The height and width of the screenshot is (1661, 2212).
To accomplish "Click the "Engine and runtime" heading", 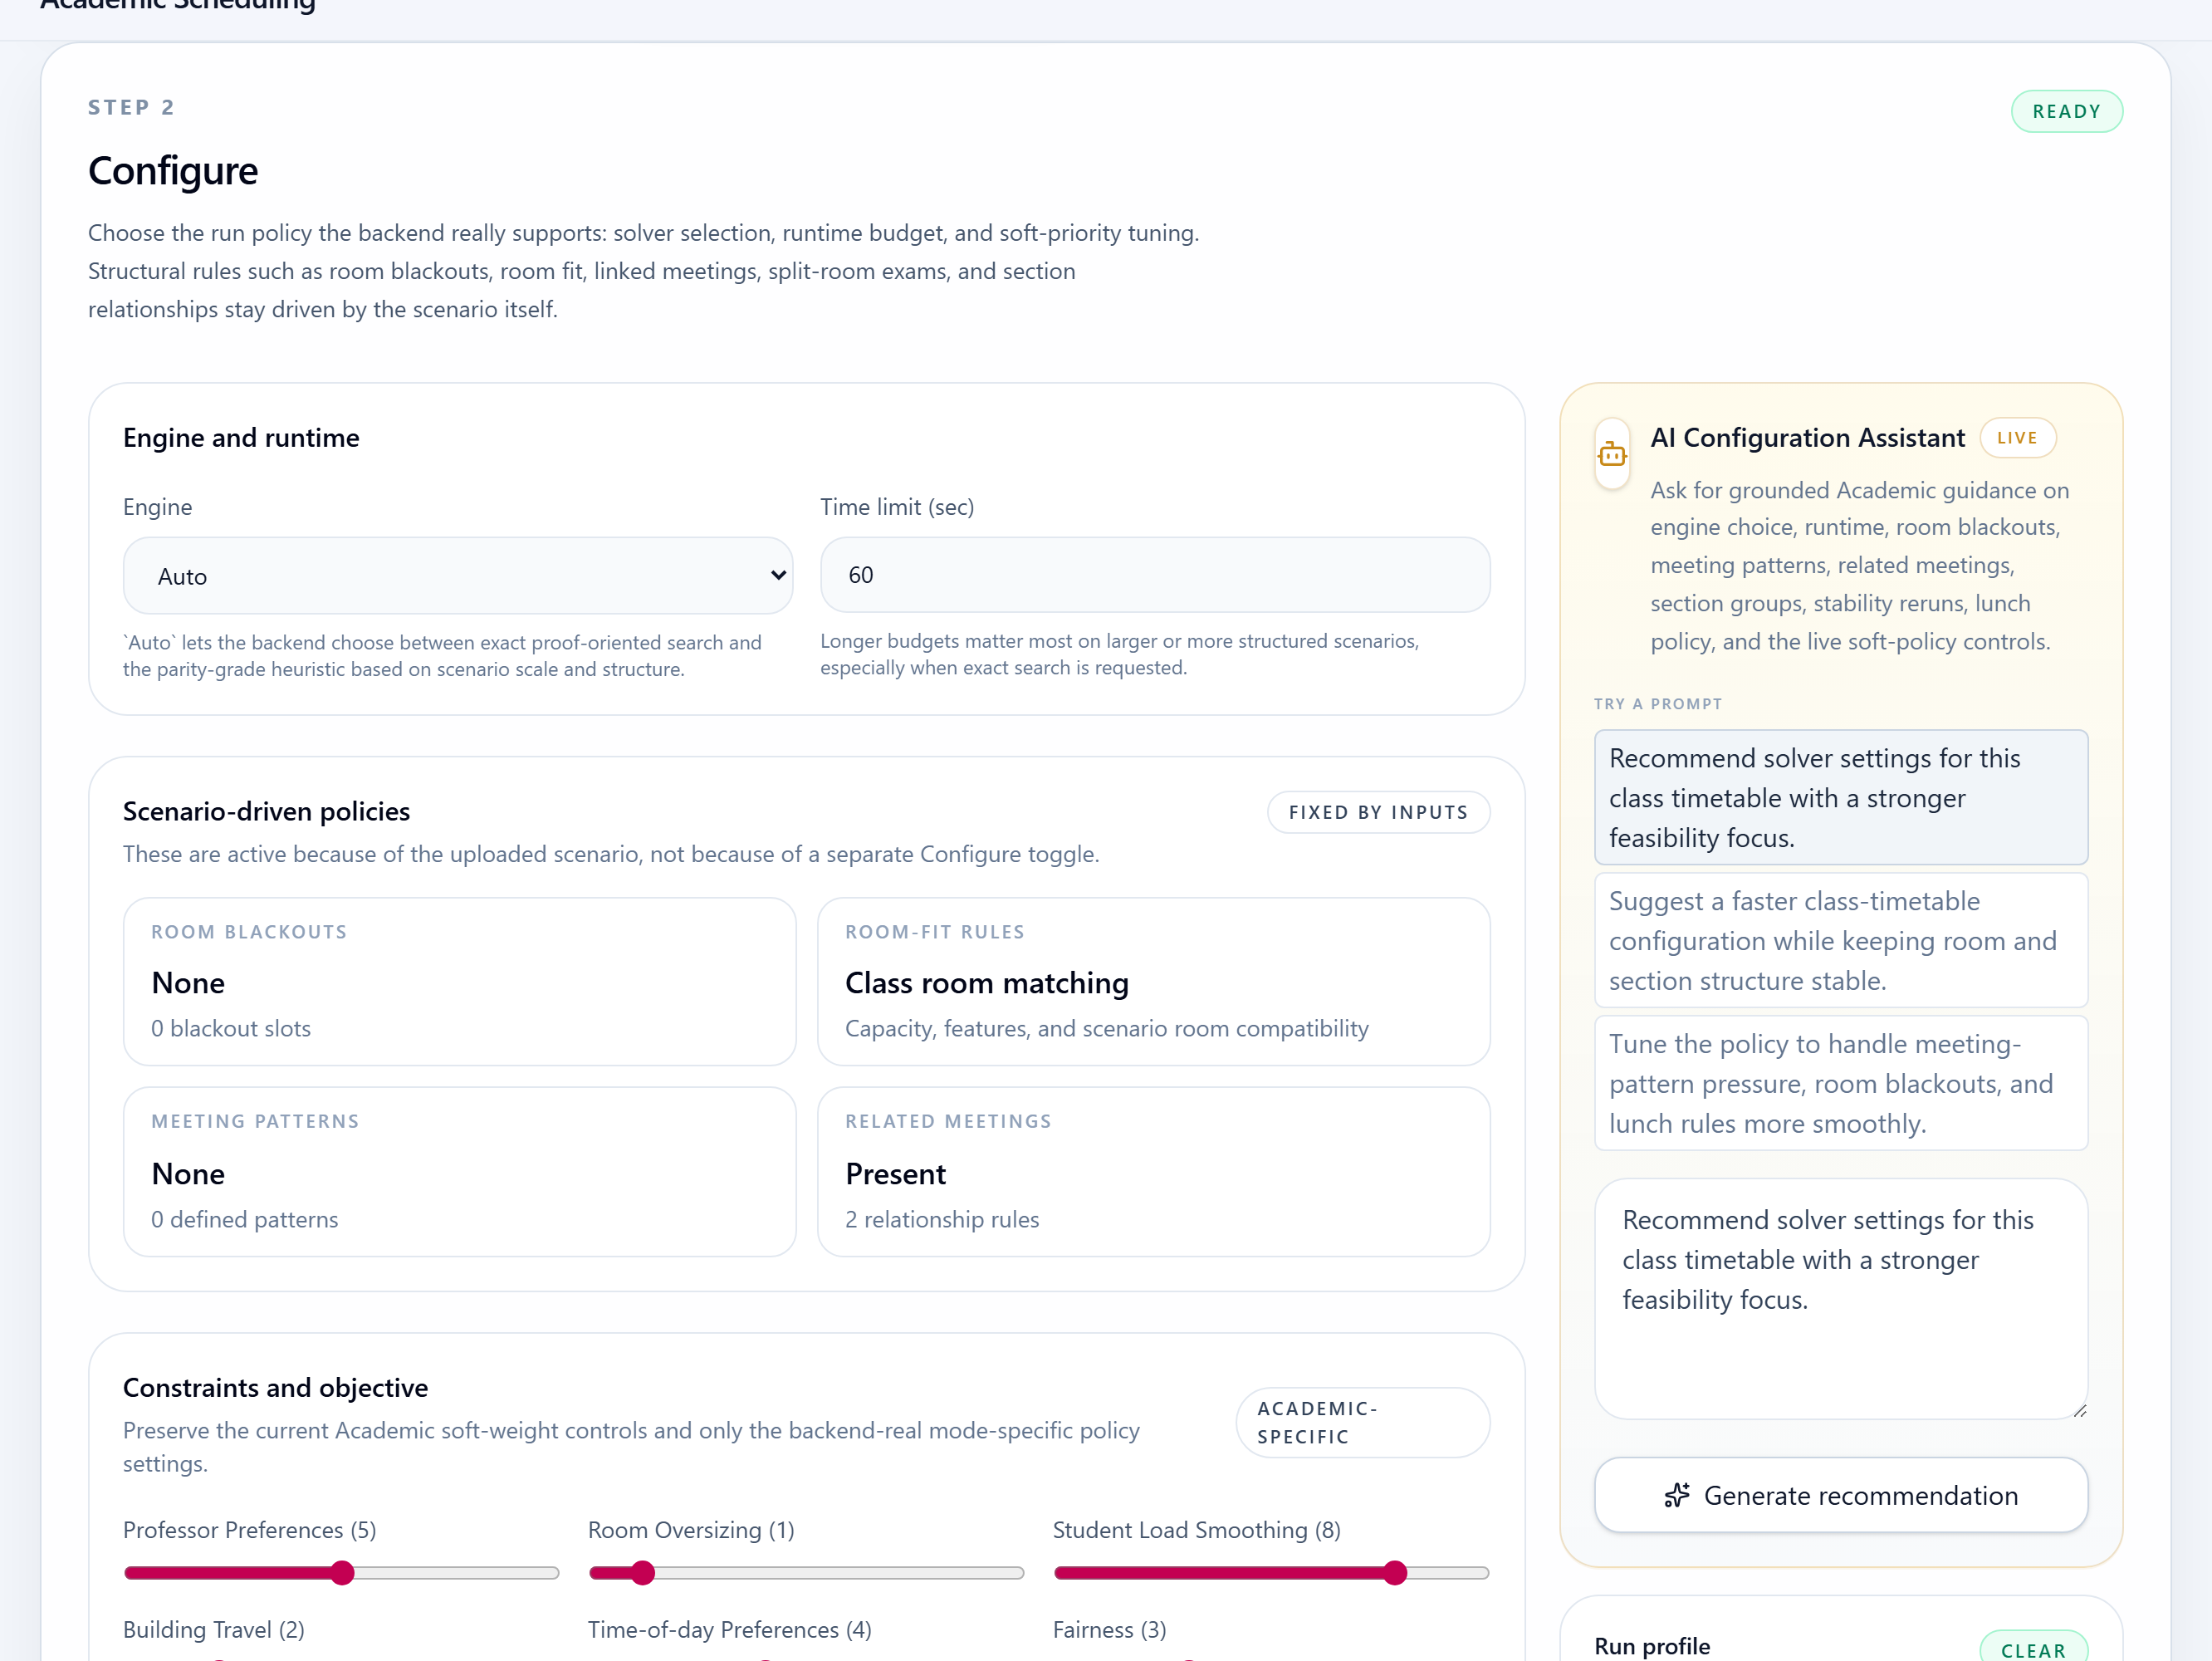I will click(x=241, y=438).
